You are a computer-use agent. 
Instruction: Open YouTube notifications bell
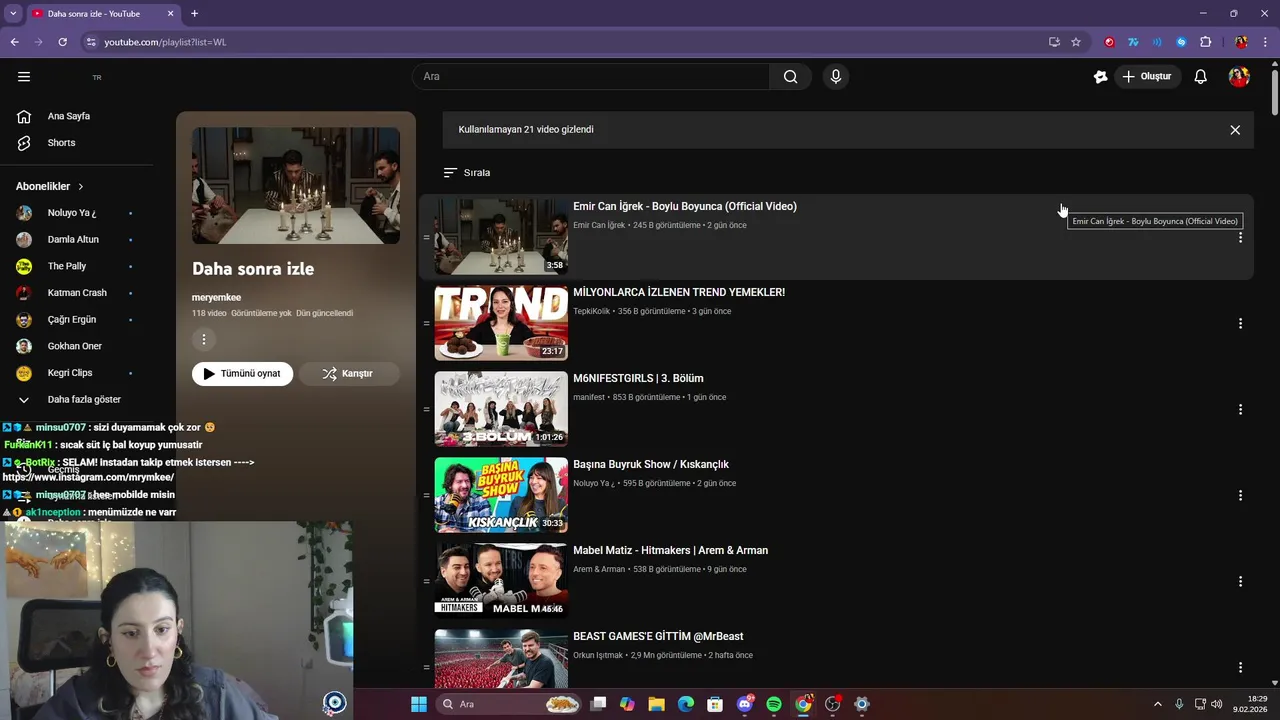point(1200,77)
